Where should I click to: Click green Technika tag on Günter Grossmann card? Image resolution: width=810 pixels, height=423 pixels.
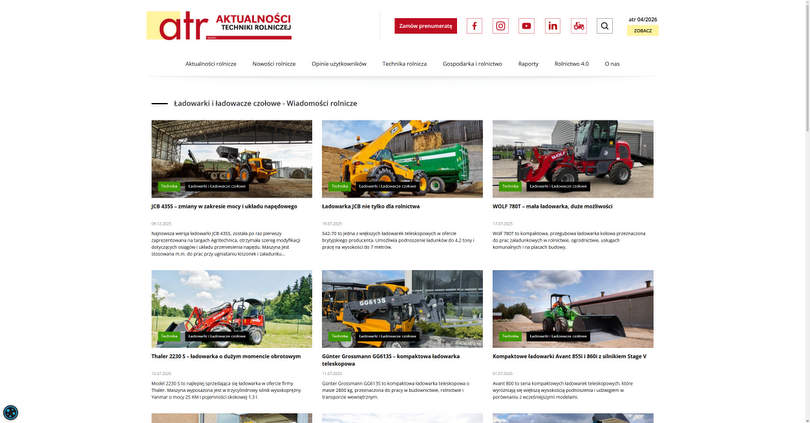point(340,336)
